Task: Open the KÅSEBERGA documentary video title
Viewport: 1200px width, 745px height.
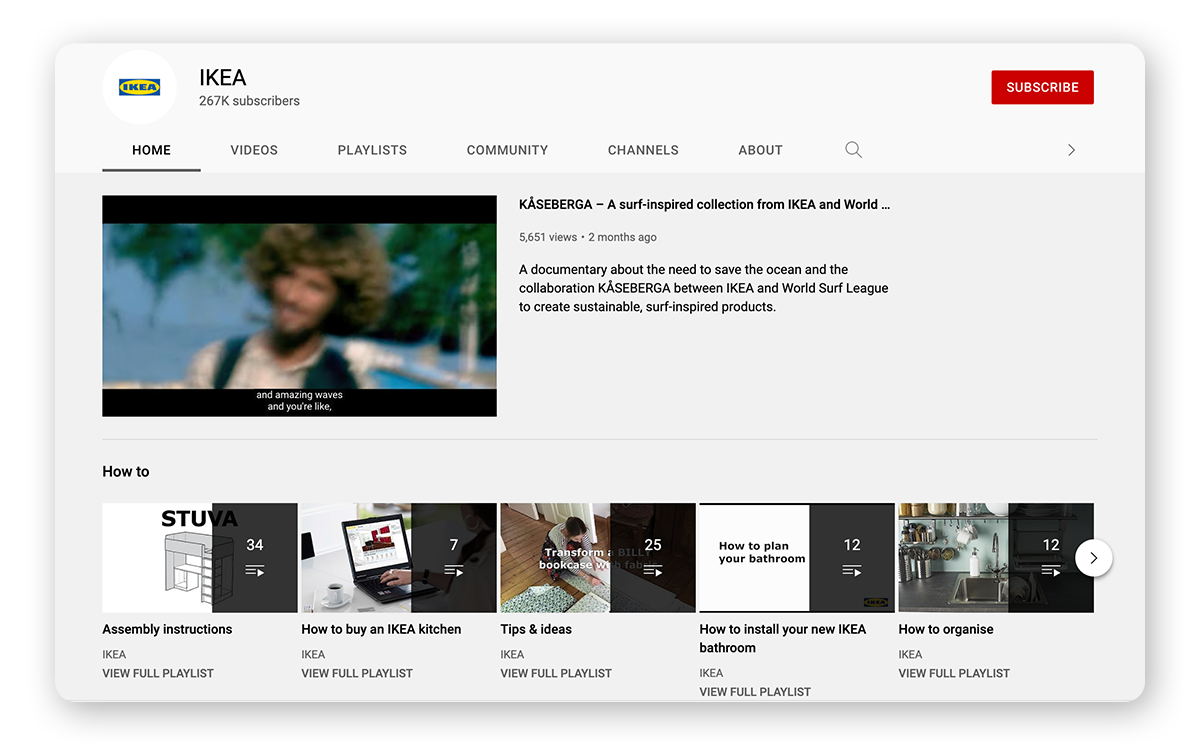Action: point(704,204)
